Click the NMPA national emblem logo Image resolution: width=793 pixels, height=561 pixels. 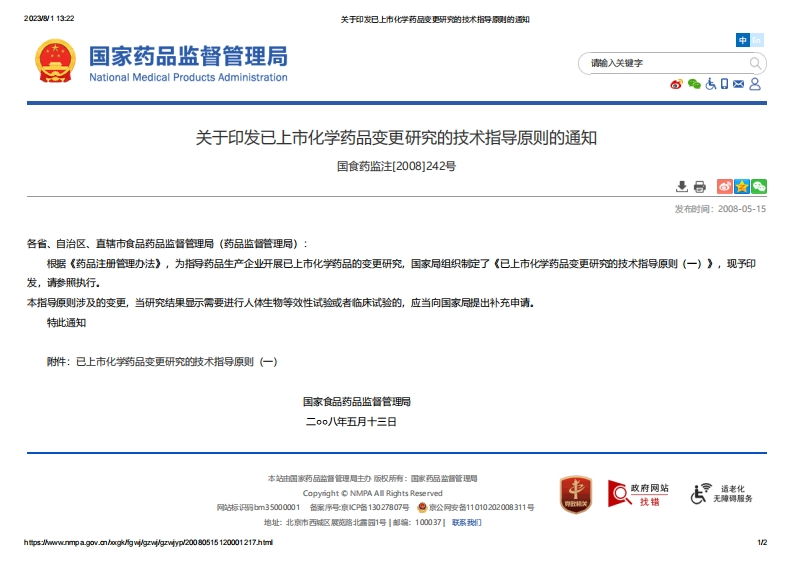(55, 62)
